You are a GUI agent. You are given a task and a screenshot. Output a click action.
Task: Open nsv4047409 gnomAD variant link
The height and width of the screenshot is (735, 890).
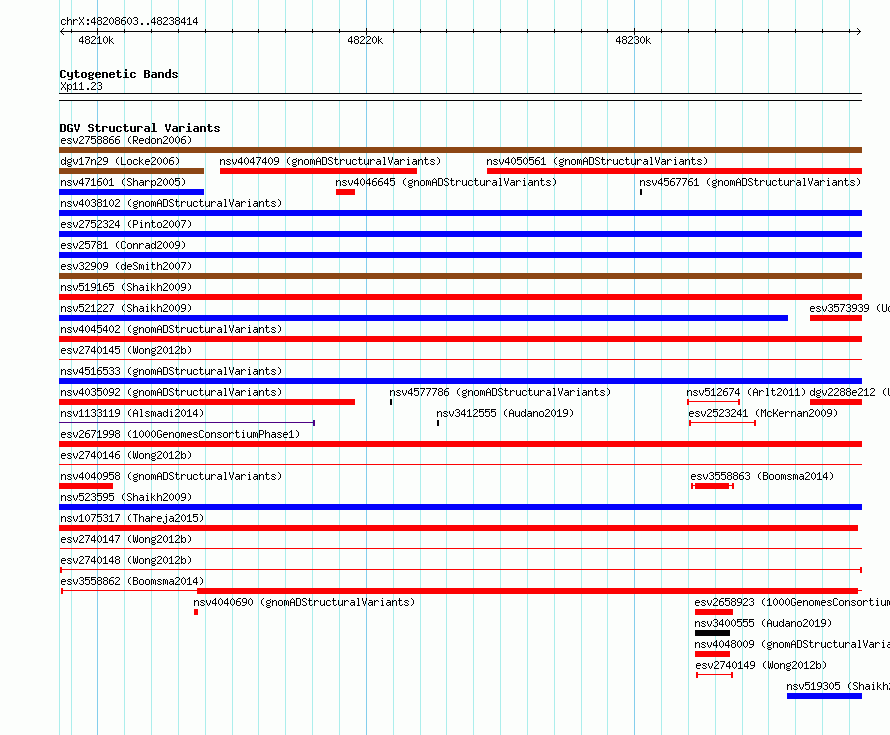[x=330, y=161]
